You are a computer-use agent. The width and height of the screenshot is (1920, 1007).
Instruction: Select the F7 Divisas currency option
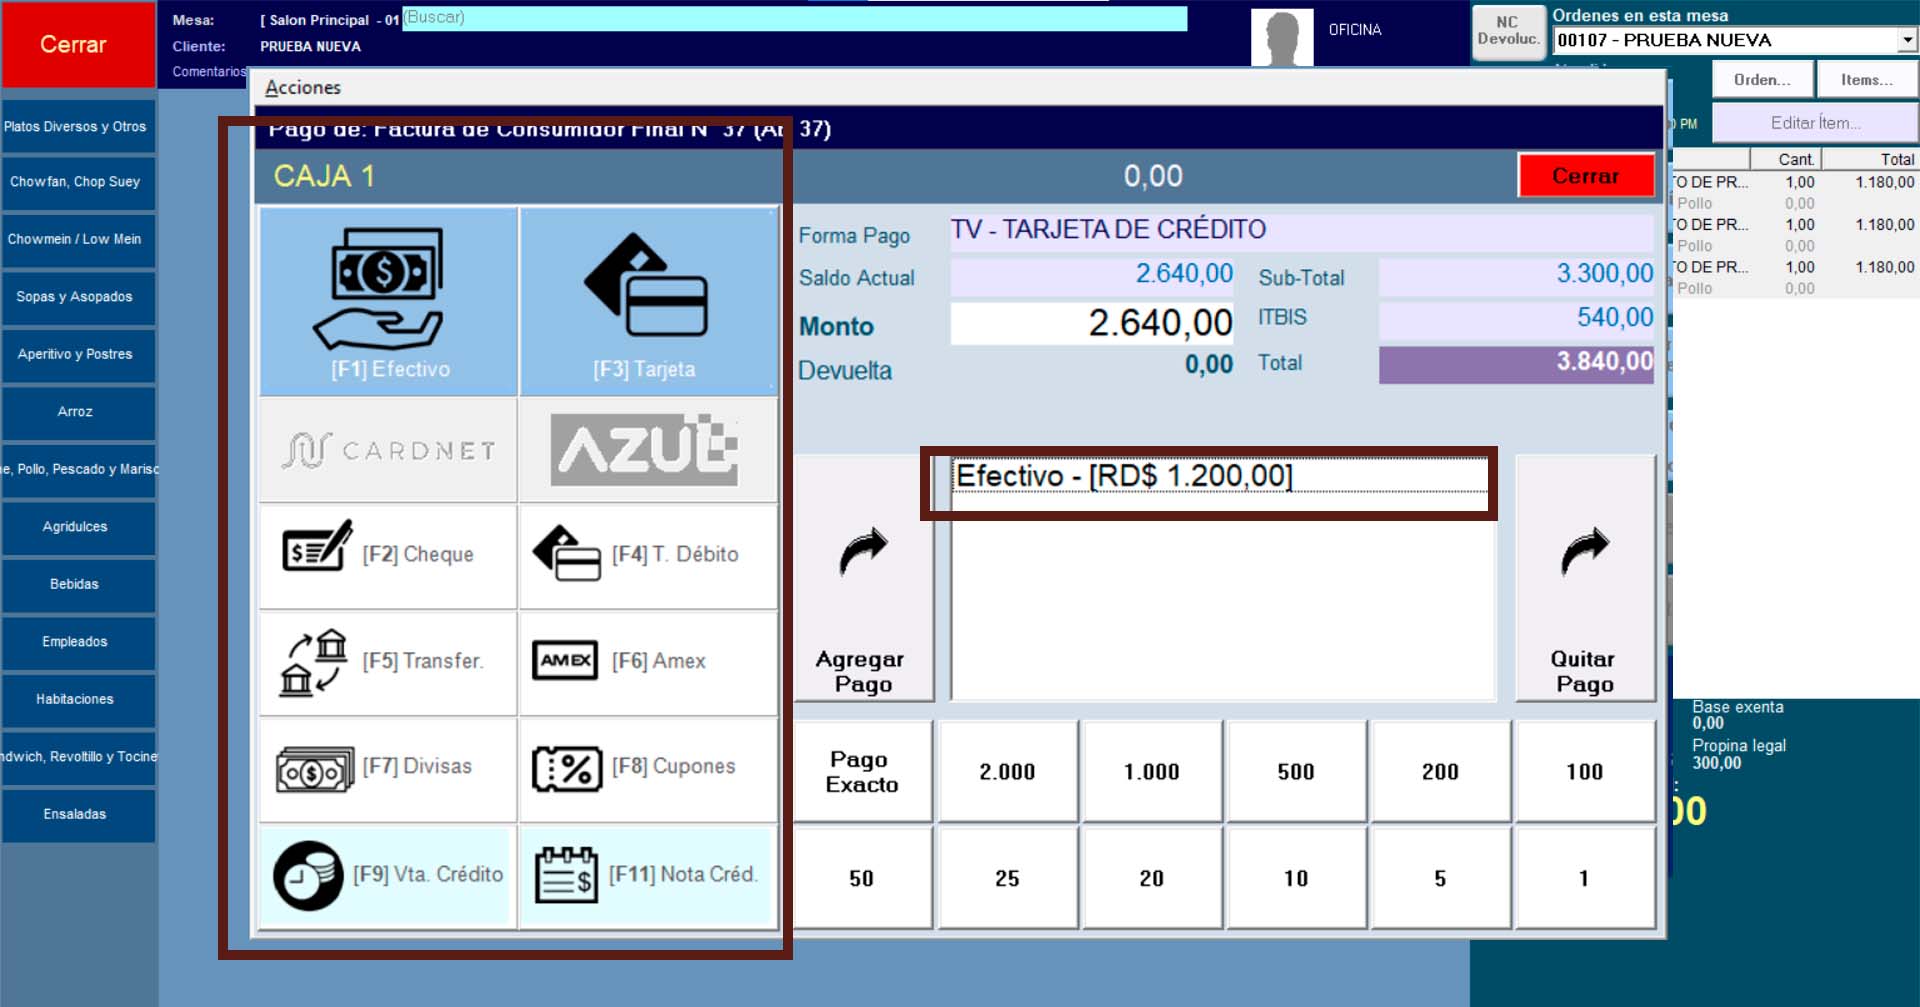coord(388,768)
